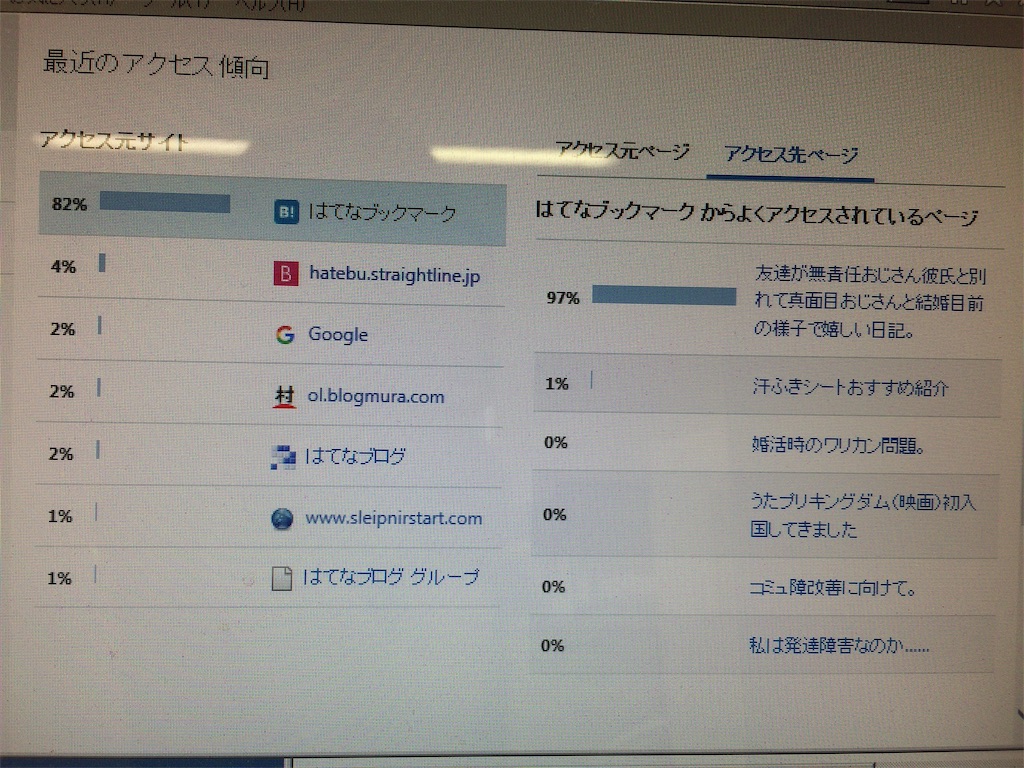Viewport: 1024px width, 768px height.
Task: Open the www.sleipnirstart.com link
Action: tap(394, 518)
